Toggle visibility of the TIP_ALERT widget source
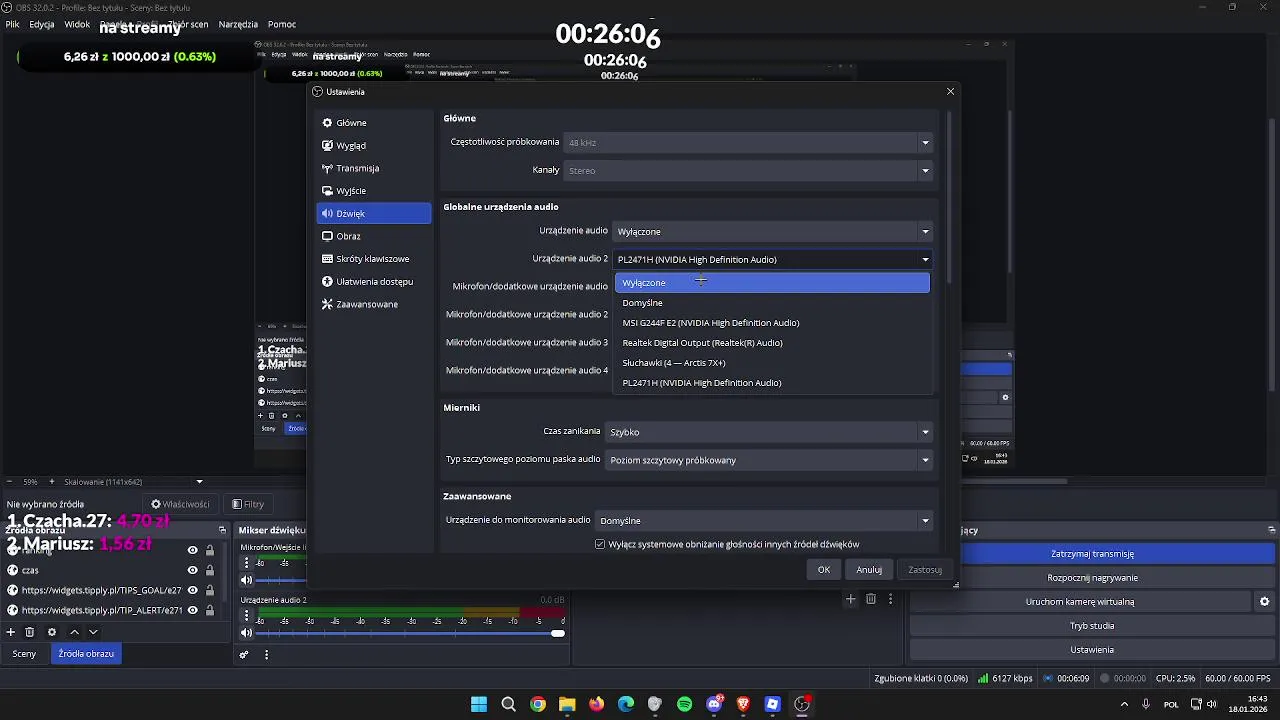1280x720 pixels. [x=193, y=610]
